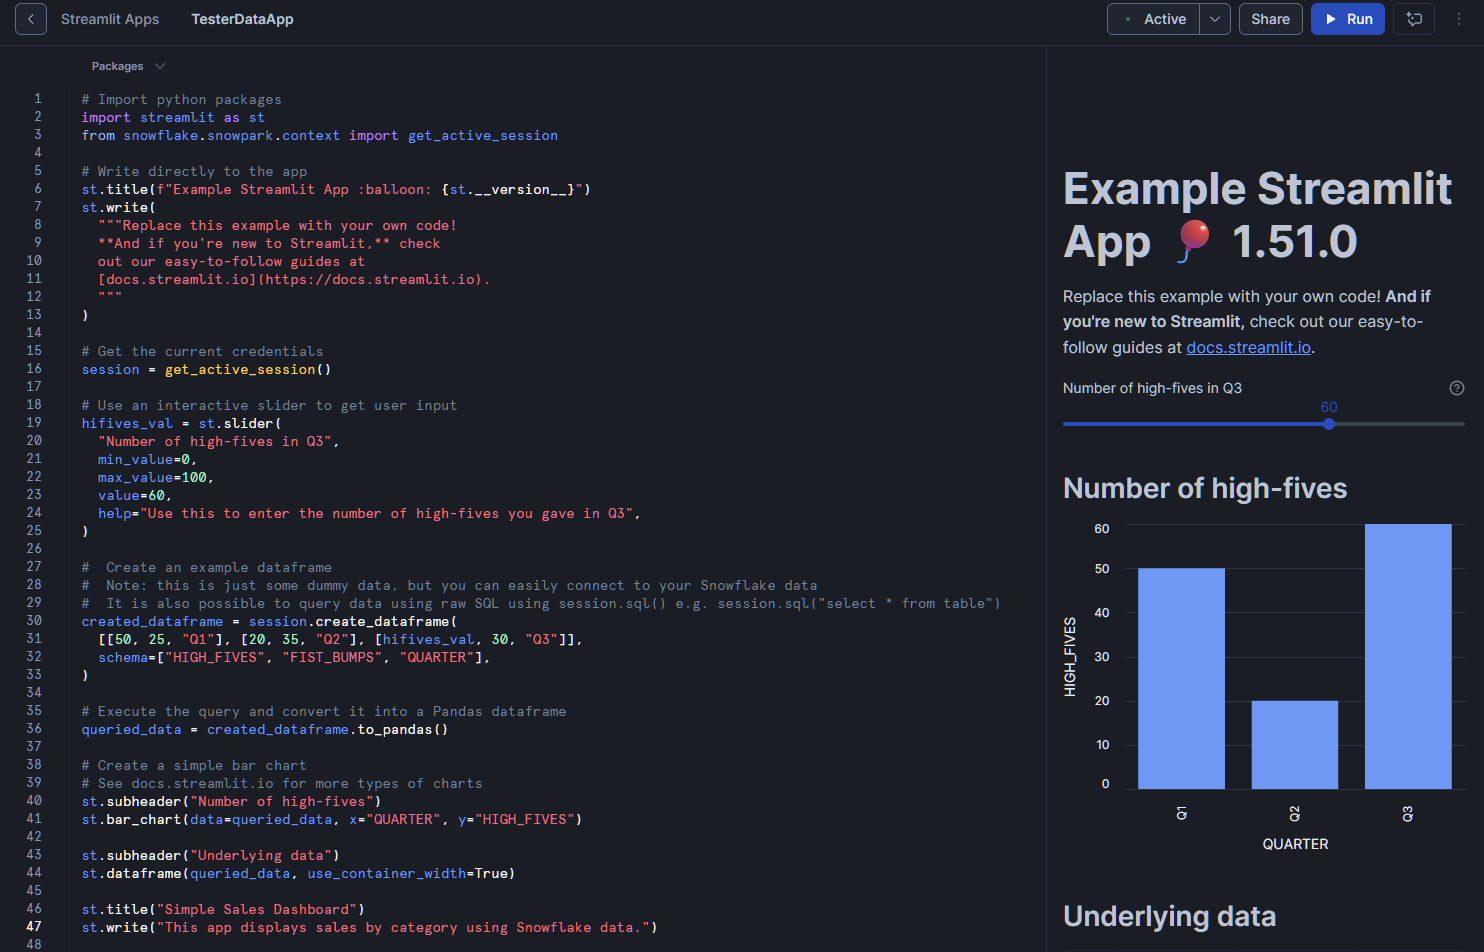Click the slider help question mark icon

pos(1456,388)
